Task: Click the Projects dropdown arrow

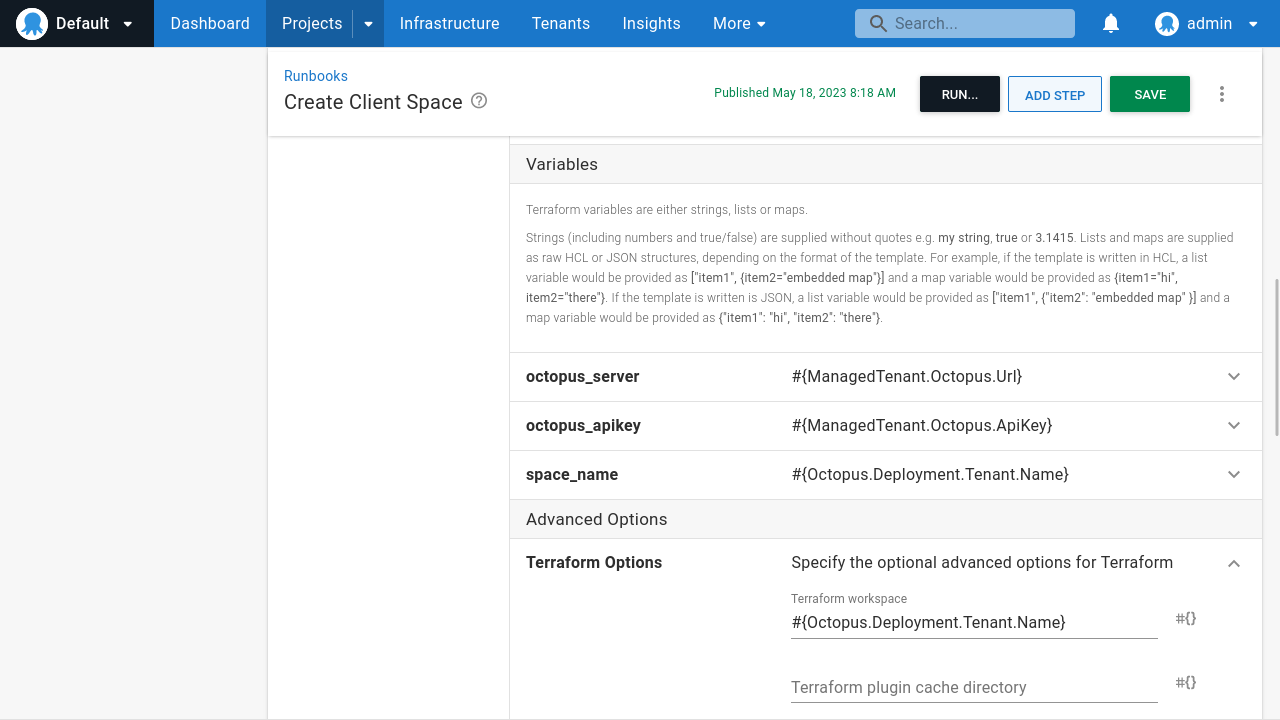Action: coord(368,23)
